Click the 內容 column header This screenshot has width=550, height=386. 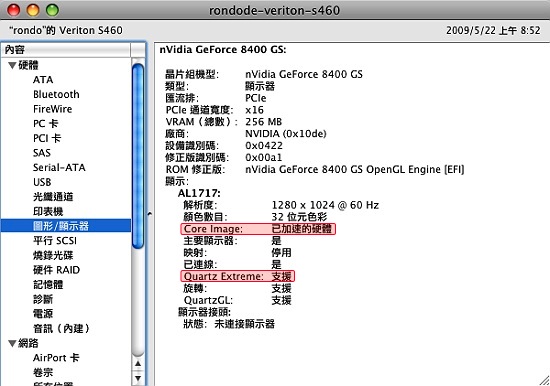(x=66, y=50)
